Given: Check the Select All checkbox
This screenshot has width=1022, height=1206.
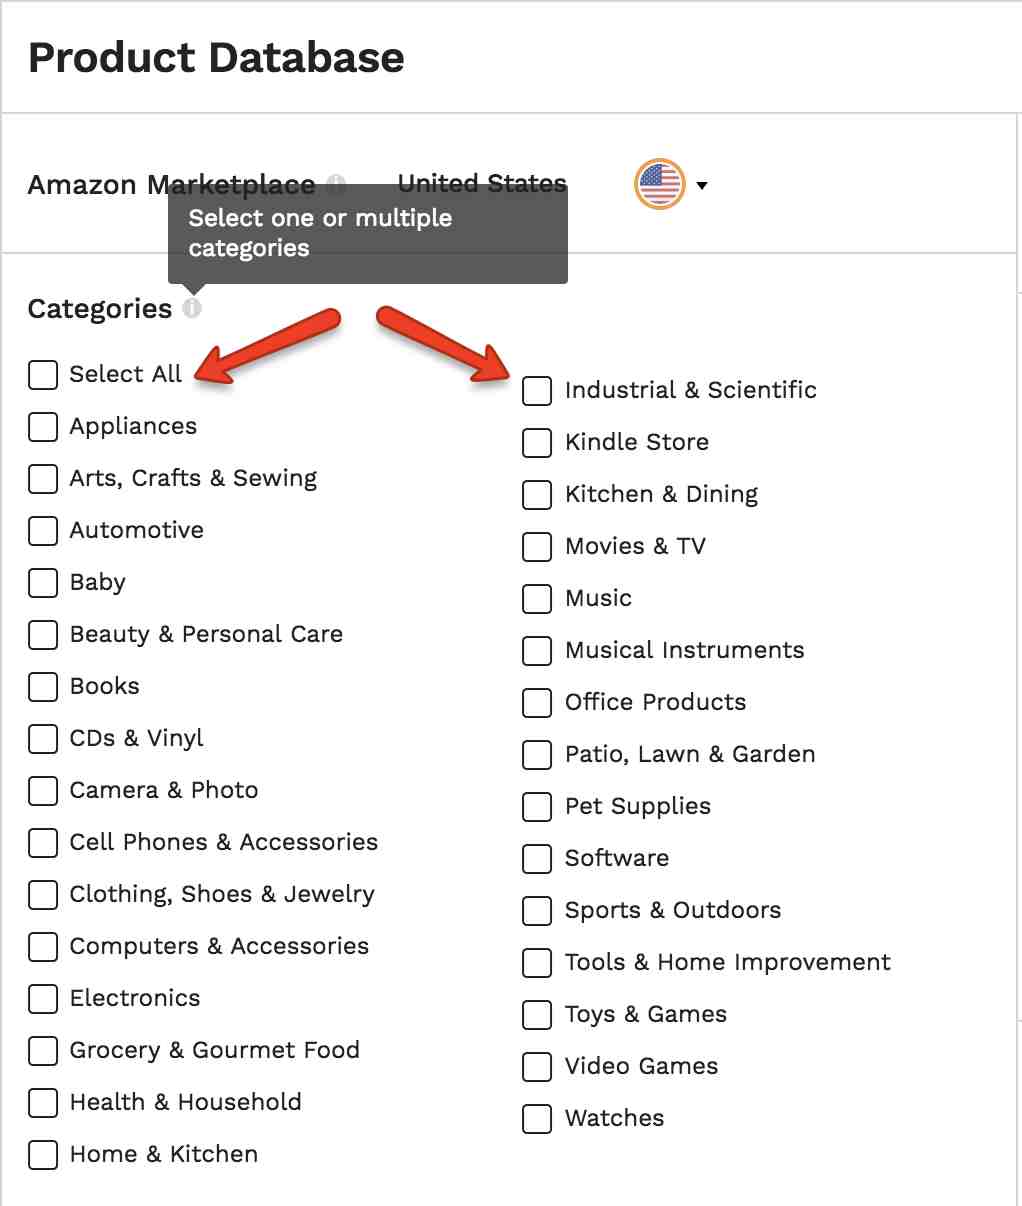Looking at the screenshot, I should 43,374.
